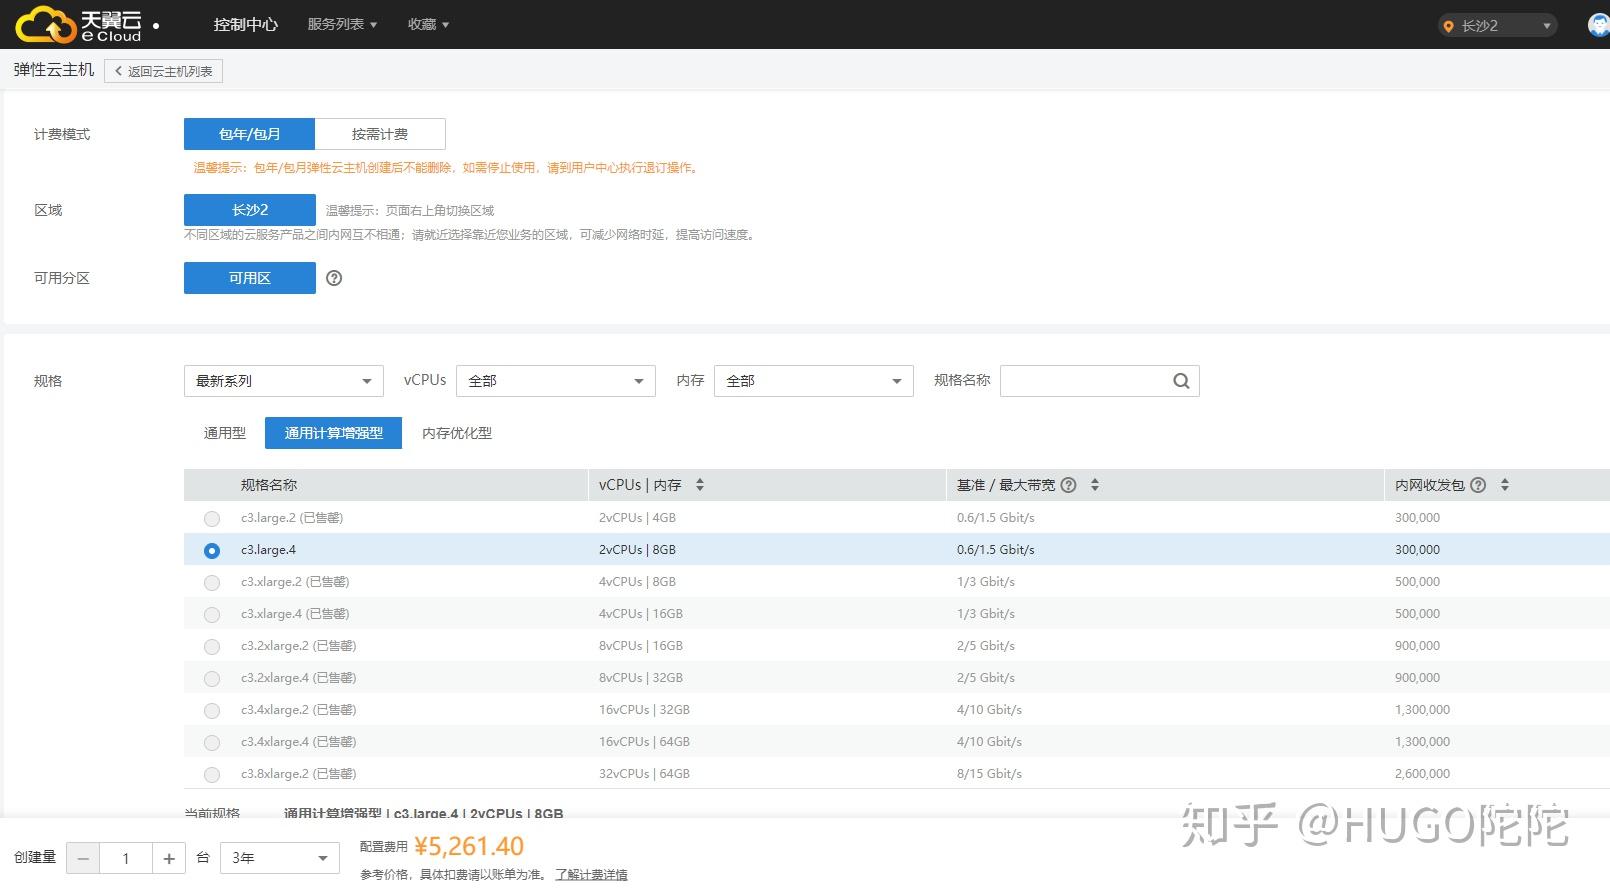The width and height of the screenshot is (1610, 890).
Task: Select the c3.large.4 radio button
Action: point(212,550)
